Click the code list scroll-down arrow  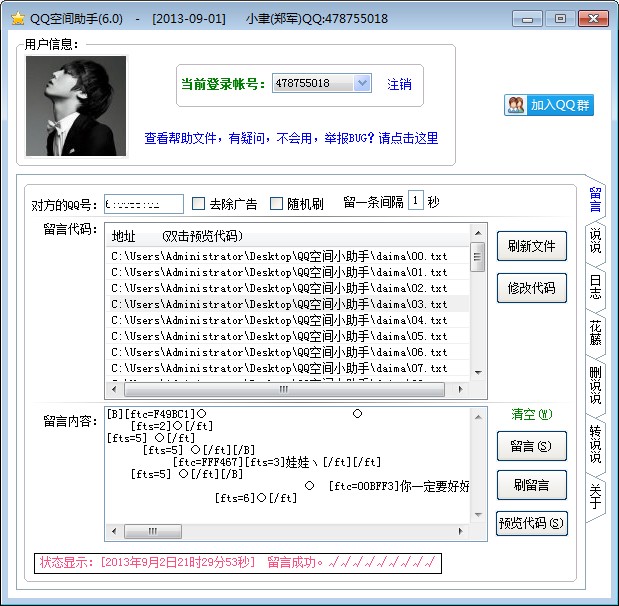tap(478, 372)
